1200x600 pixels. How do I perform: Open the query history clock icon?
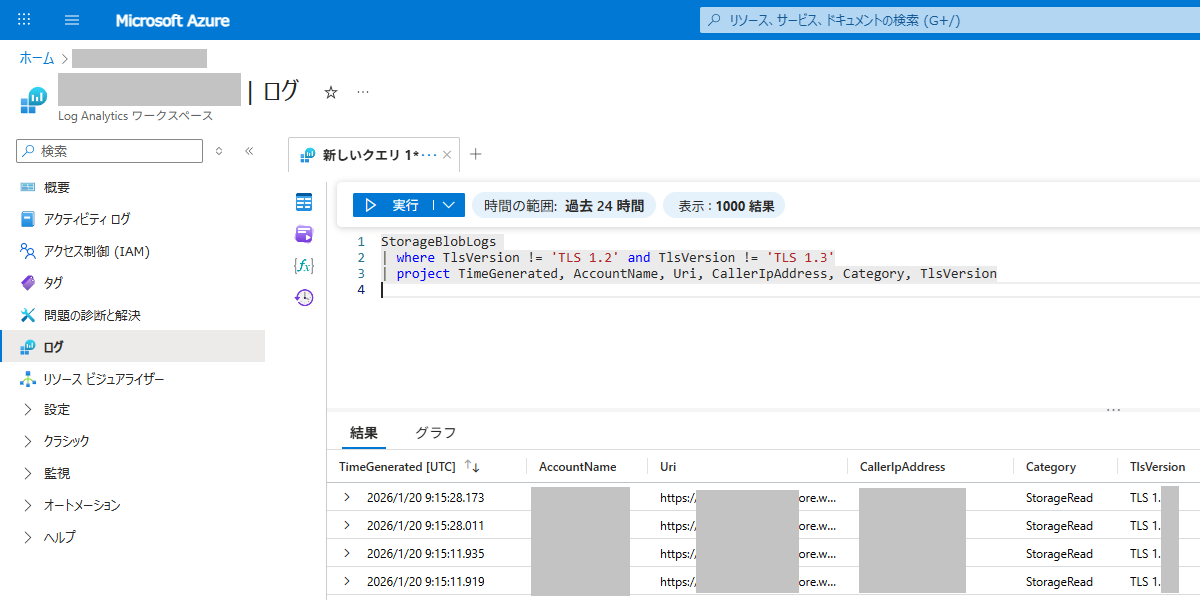[x=304, y=297]
